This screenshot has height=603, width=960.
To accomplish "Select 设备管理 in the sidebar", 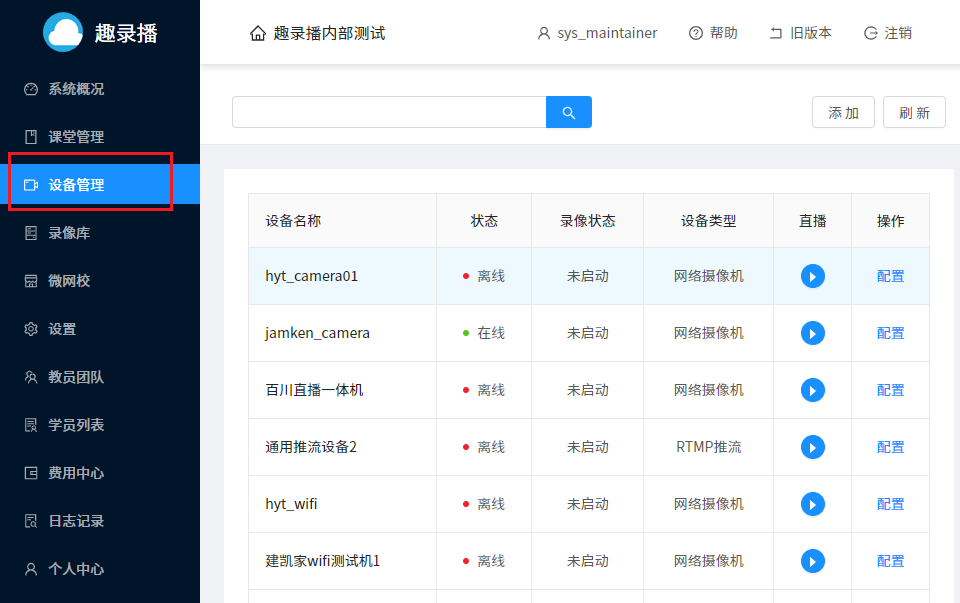I will (100, 184).
